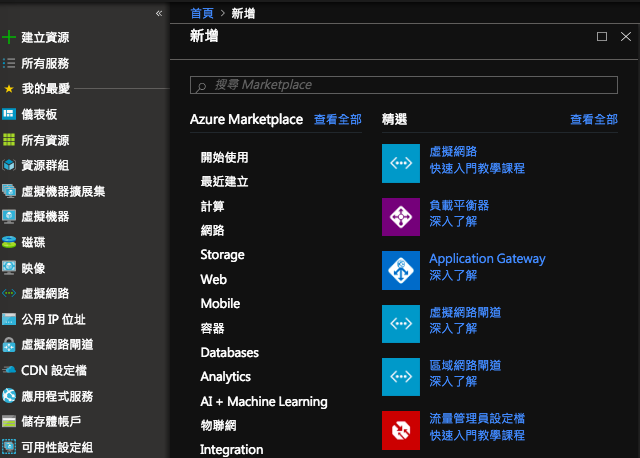Open the CDN 設定檔 cloud icon
Viewport: 640px width, 458px height.
[9, 370]
